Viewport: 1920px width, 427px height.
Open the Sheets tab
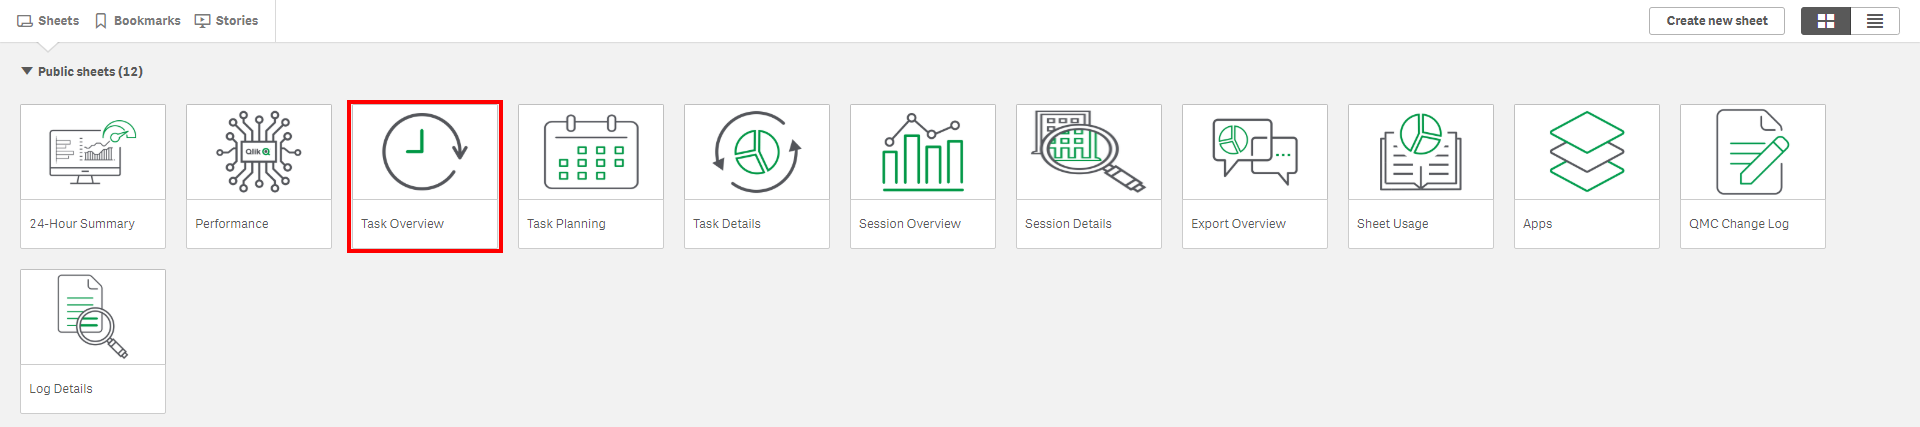(x=48, y=21)
